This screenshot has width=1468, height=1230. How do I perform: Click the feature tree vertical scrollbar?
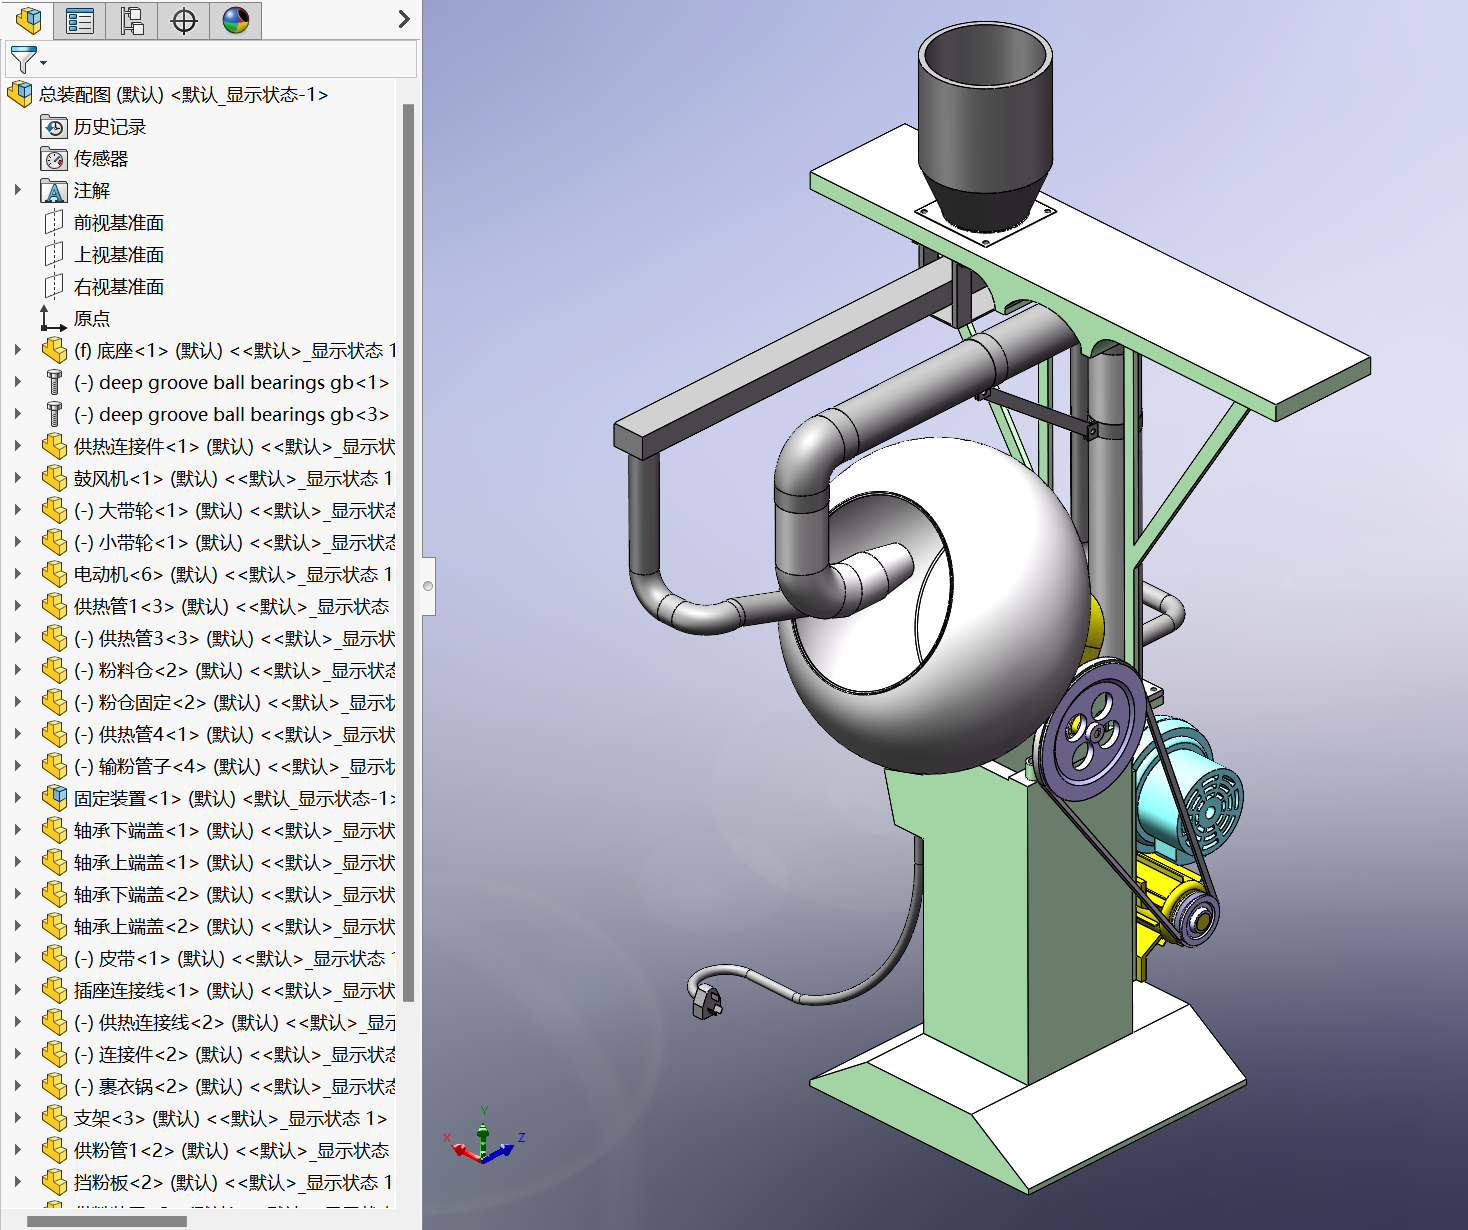tap(408, 550)
